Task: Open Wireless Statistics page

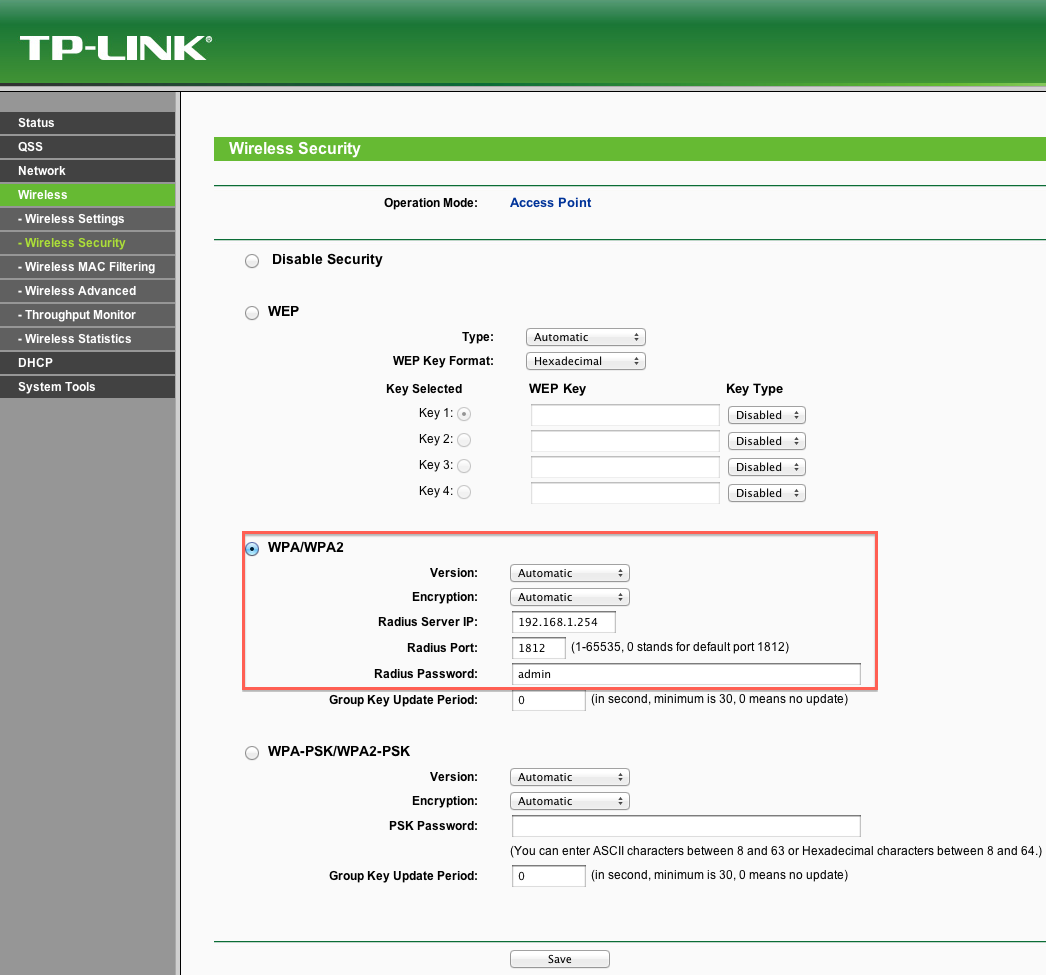Action: click(87, 339)
